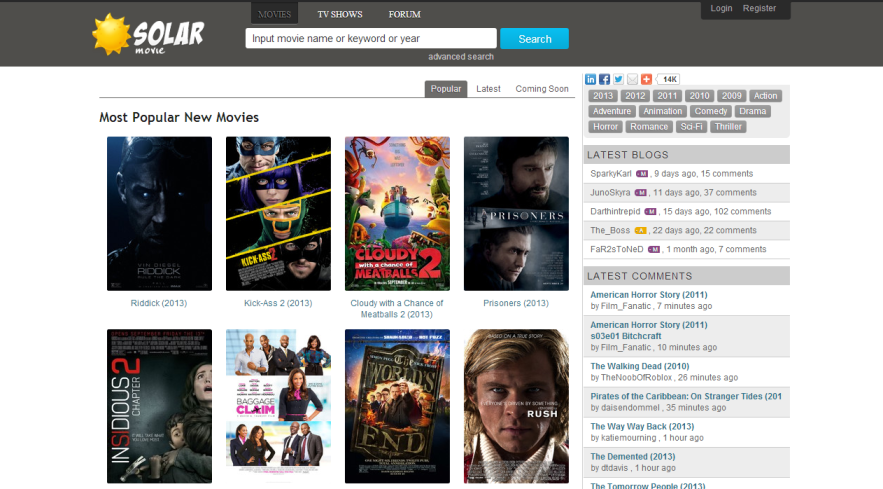Open the Movies navigation tab
Viewport: 883px width, 489px height.
[274, 14]
